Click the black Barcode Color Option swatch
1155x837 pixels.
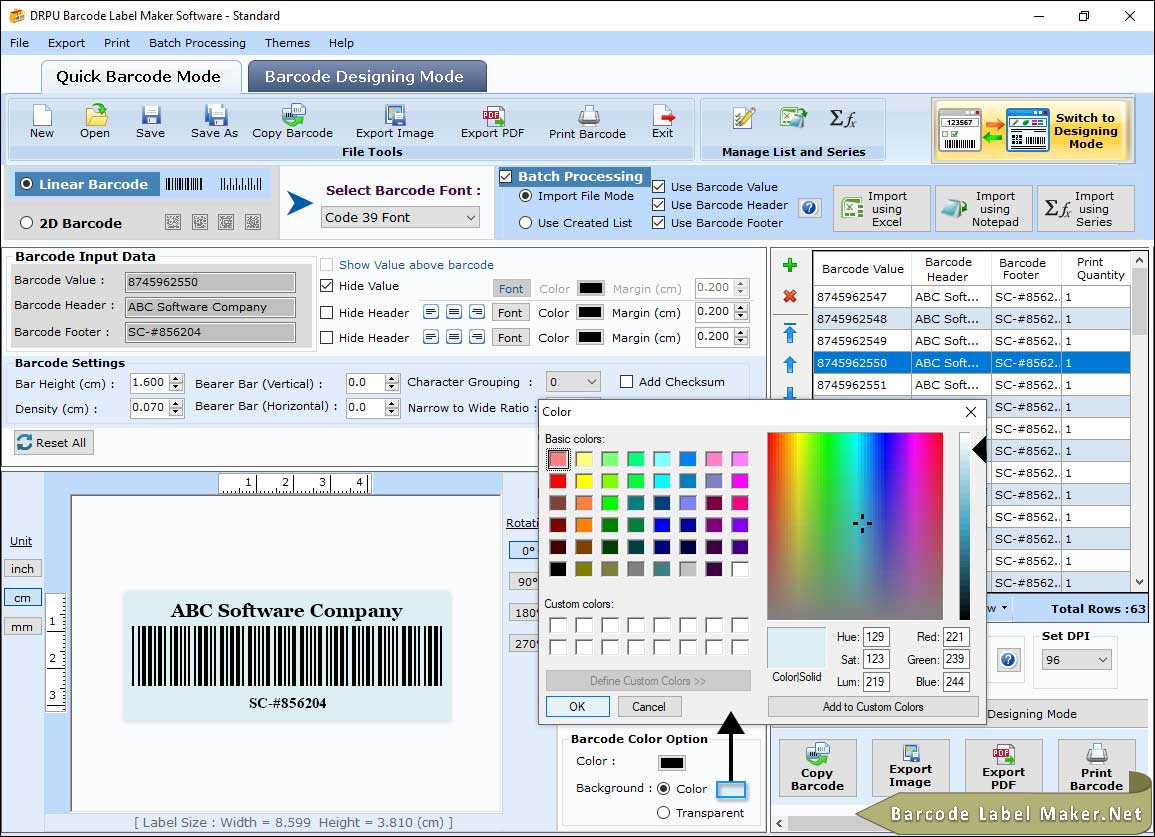tap(672, 763)
